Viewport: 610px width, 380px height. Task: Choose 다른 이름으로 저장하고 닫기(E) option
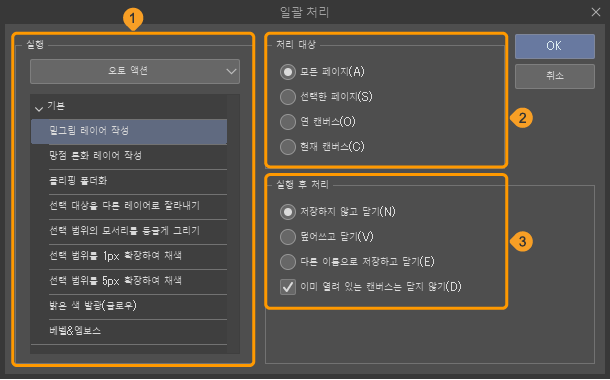(288, 262)
